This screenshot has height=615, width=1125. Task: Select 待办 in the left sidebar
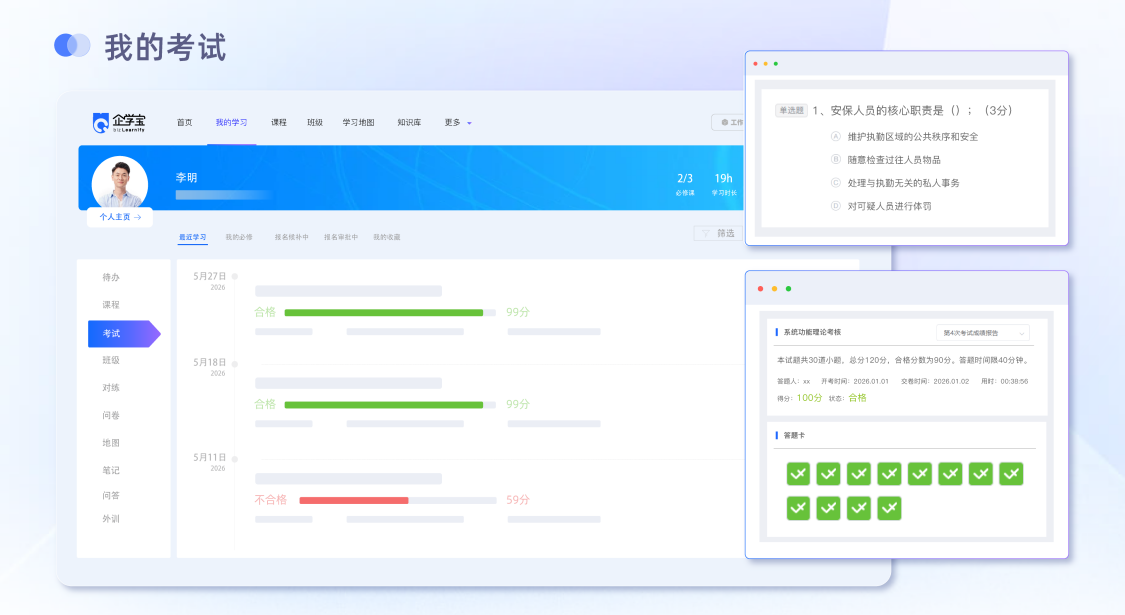tap(110, 277)
